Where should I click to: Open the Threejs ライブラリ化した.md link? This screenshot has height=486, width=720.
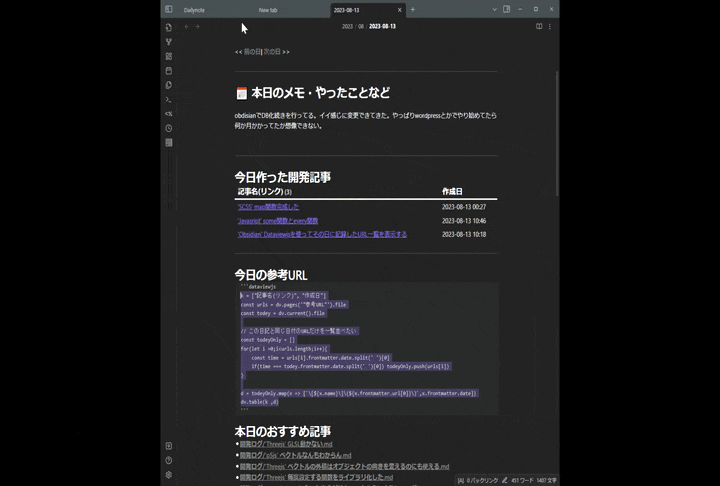[316, 477]
